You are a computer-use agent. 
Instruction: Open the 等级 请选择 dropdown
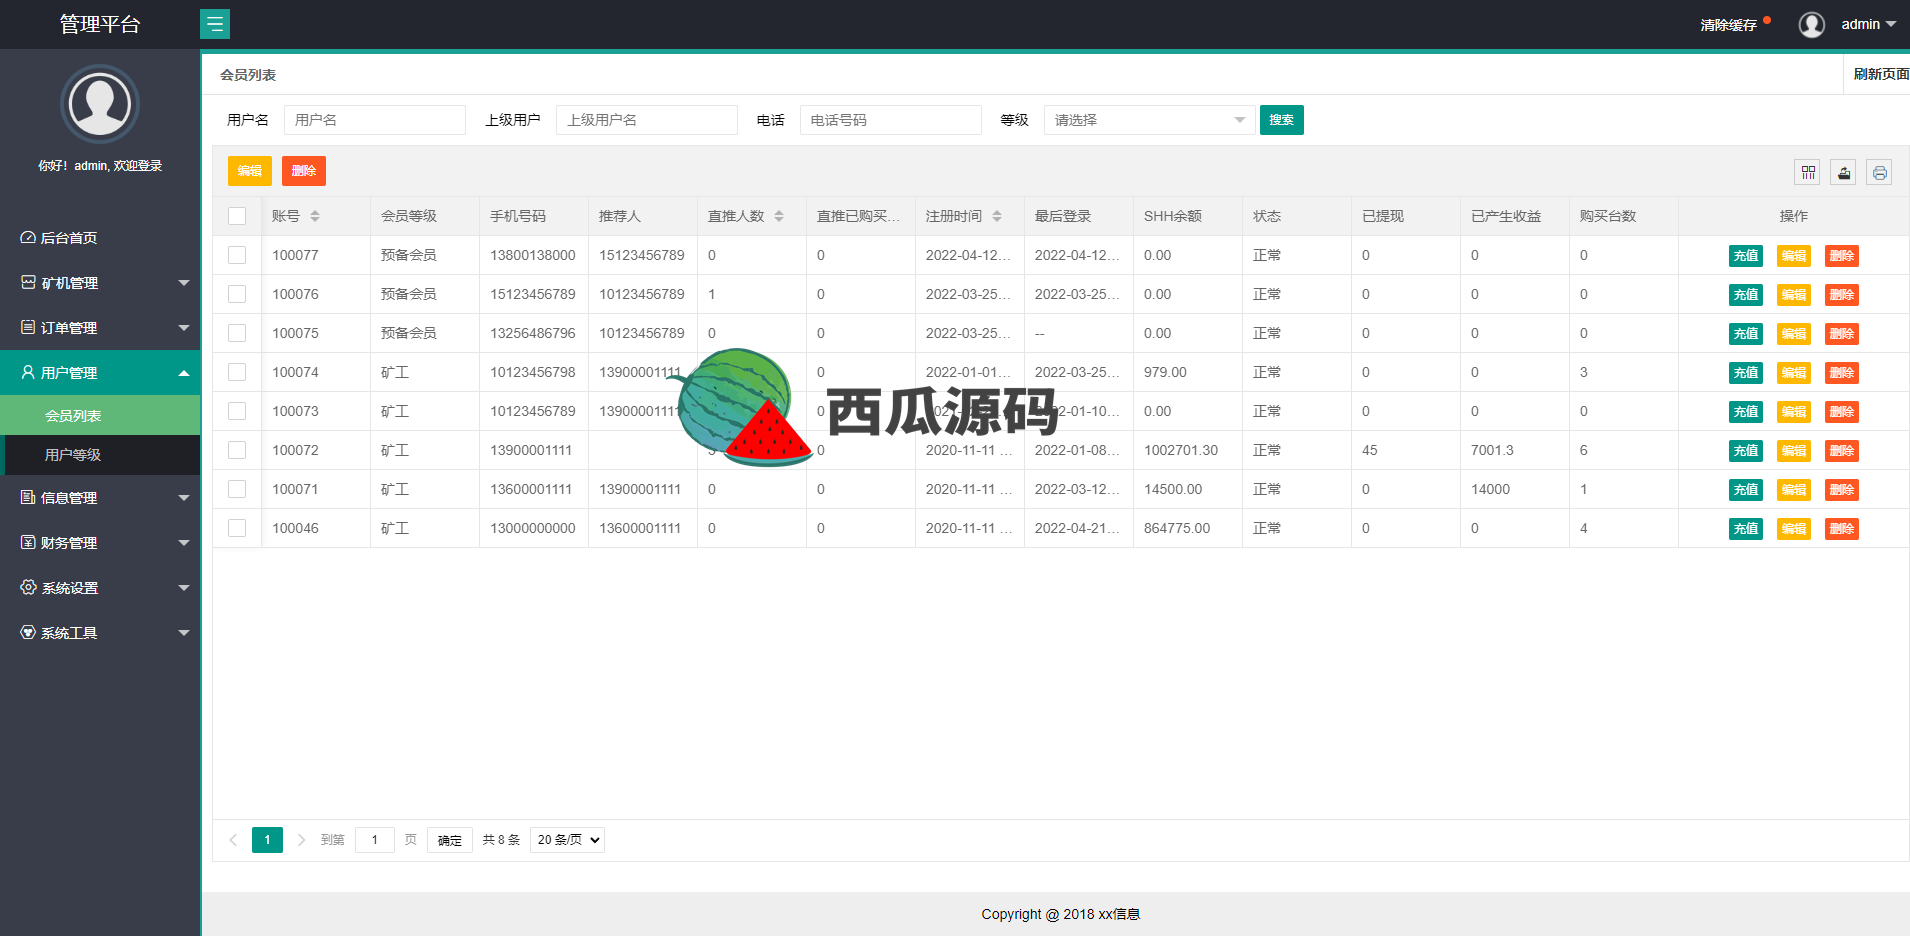tap(1149, 120)
